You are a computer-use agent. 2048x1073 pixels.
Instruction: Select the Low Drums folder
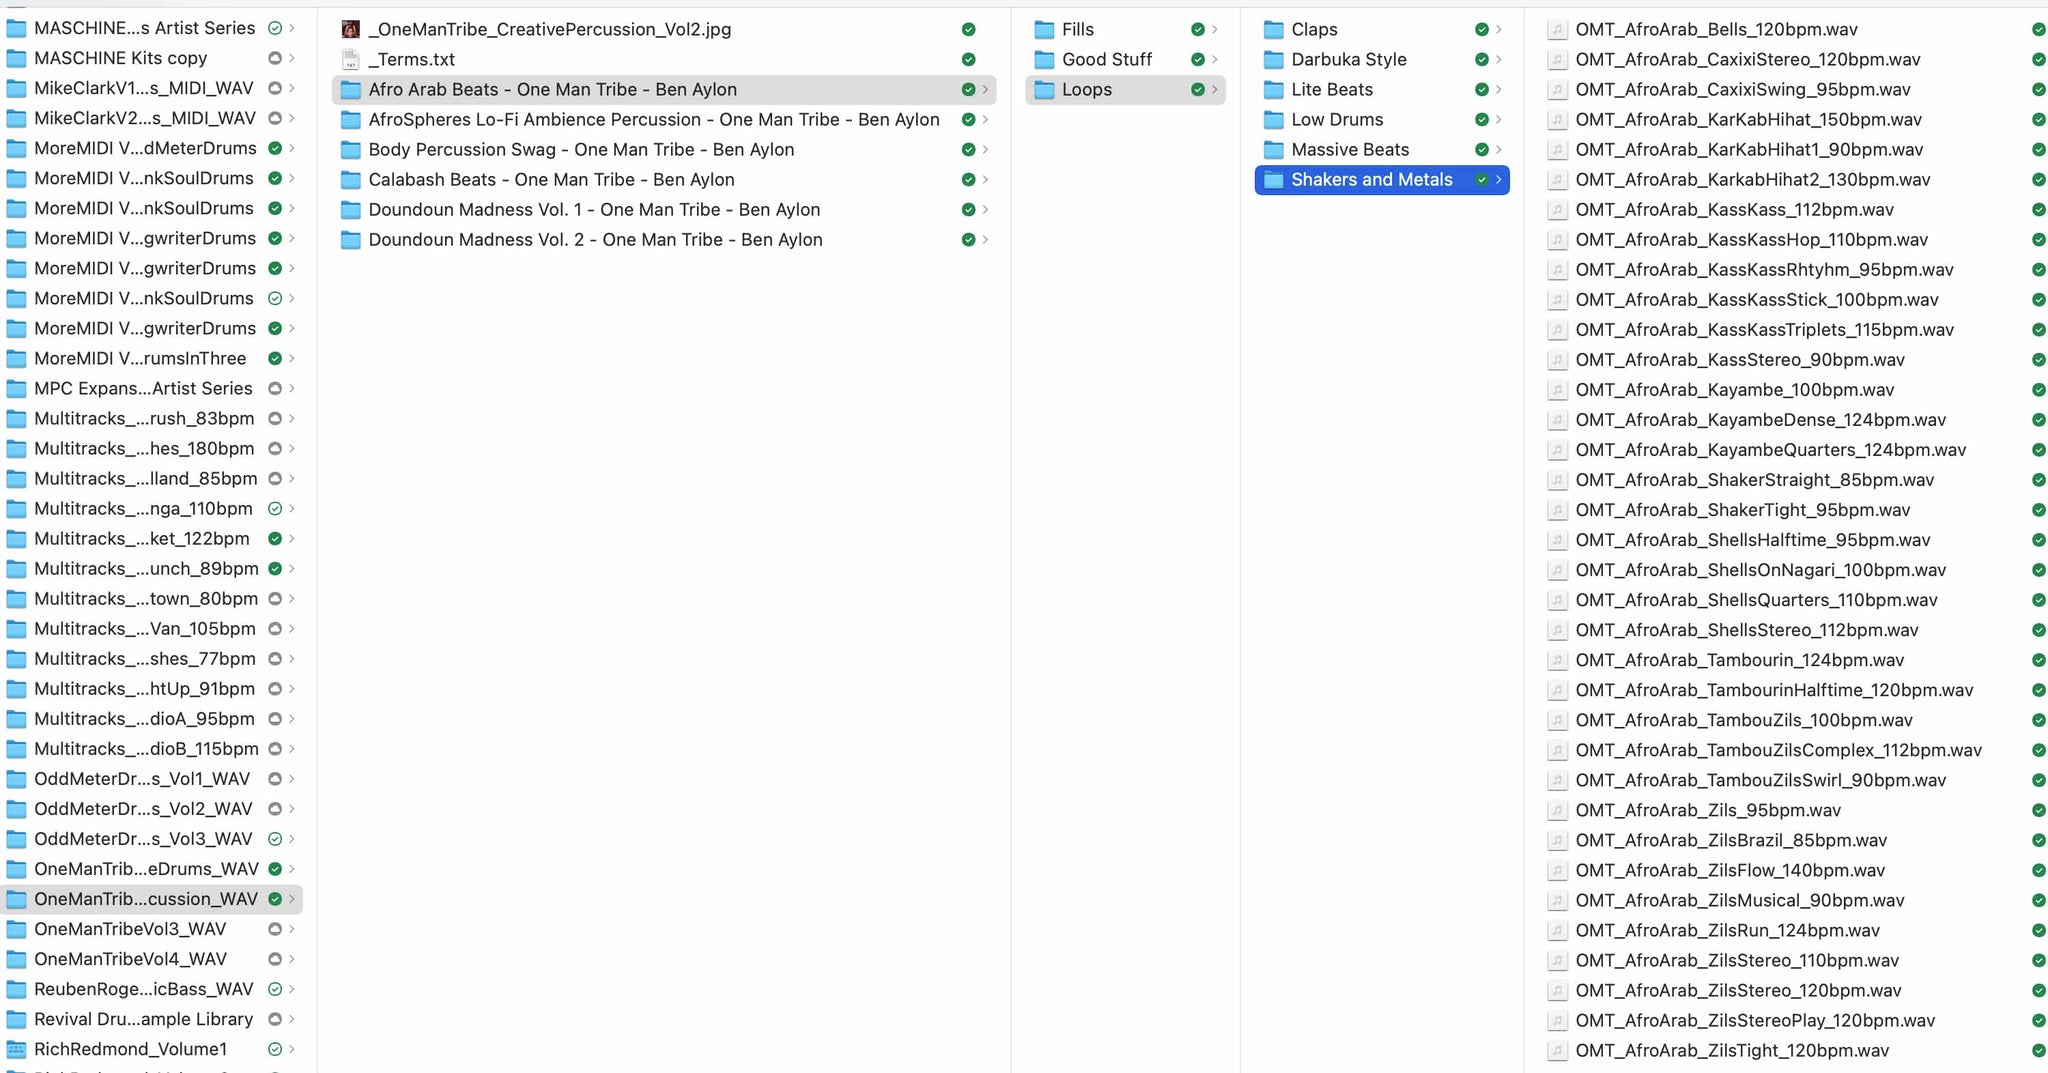pyautogui.click(x=1336, y=120)
